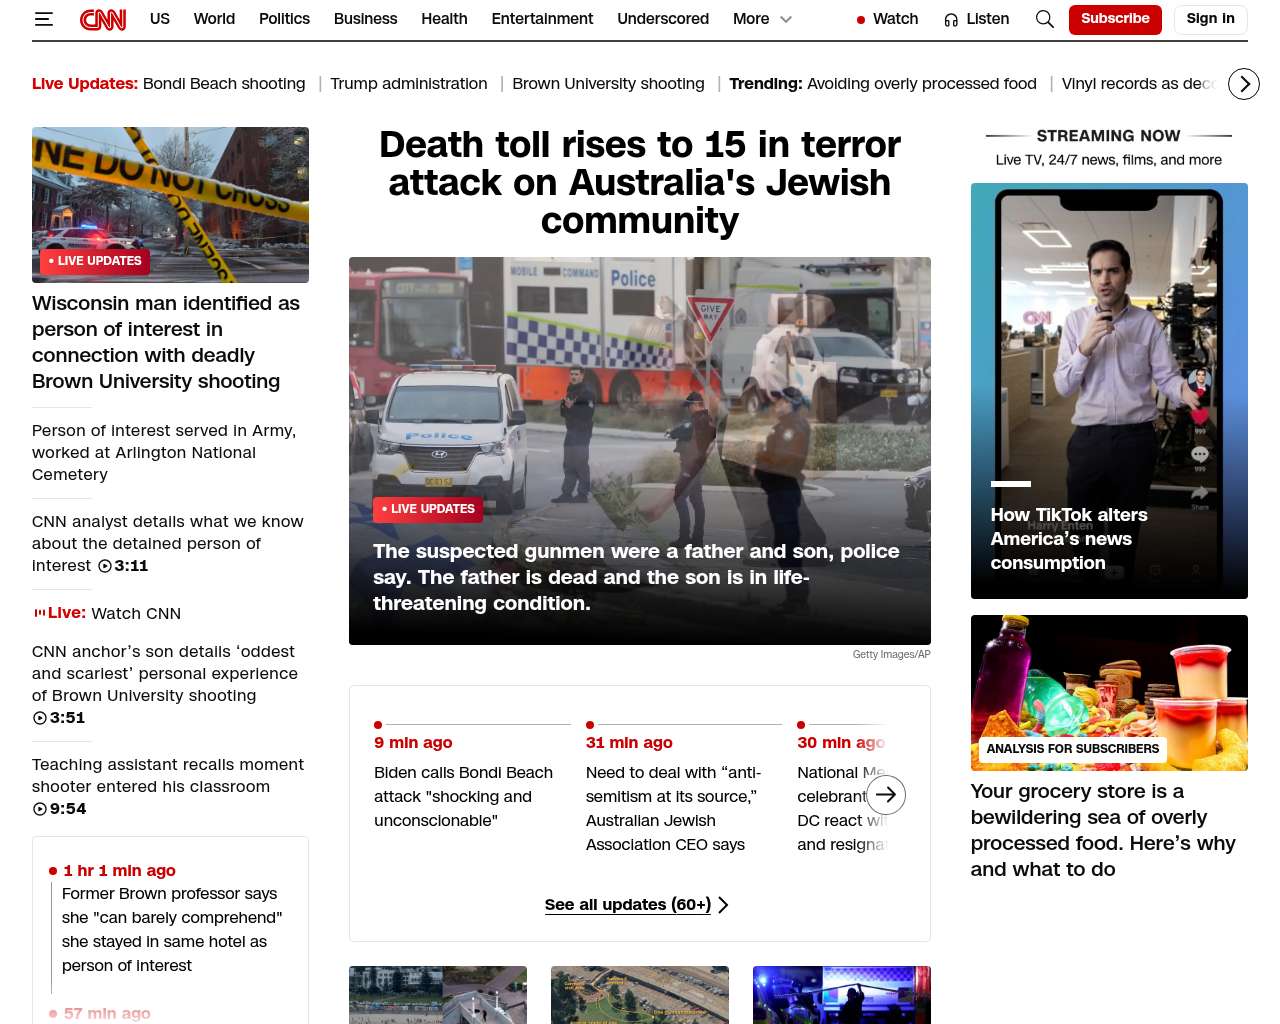Click the LIVE UPDATES badge on main image
Image resolution: width=1280 pixels, height=1024 pixels.
tap(428, 509)
